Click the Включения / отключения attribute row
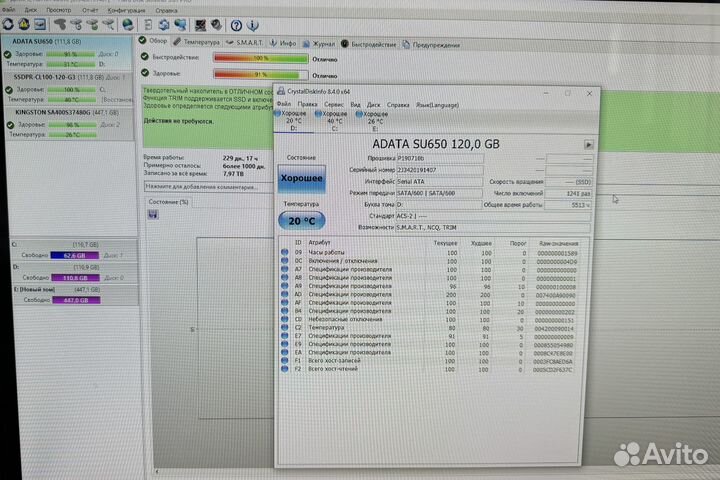Image resolution: width=720 pixels, height=480 pixels. [x=429, y=261]
